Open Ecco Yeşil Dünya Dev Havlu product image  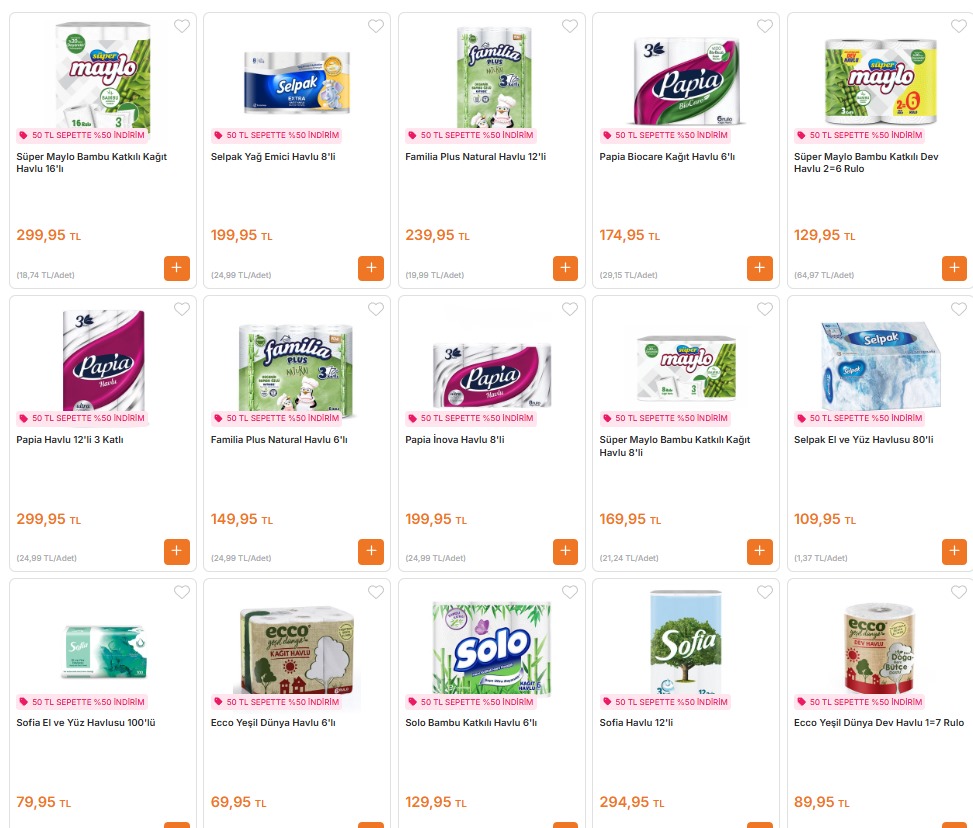(x=879, y=648)
